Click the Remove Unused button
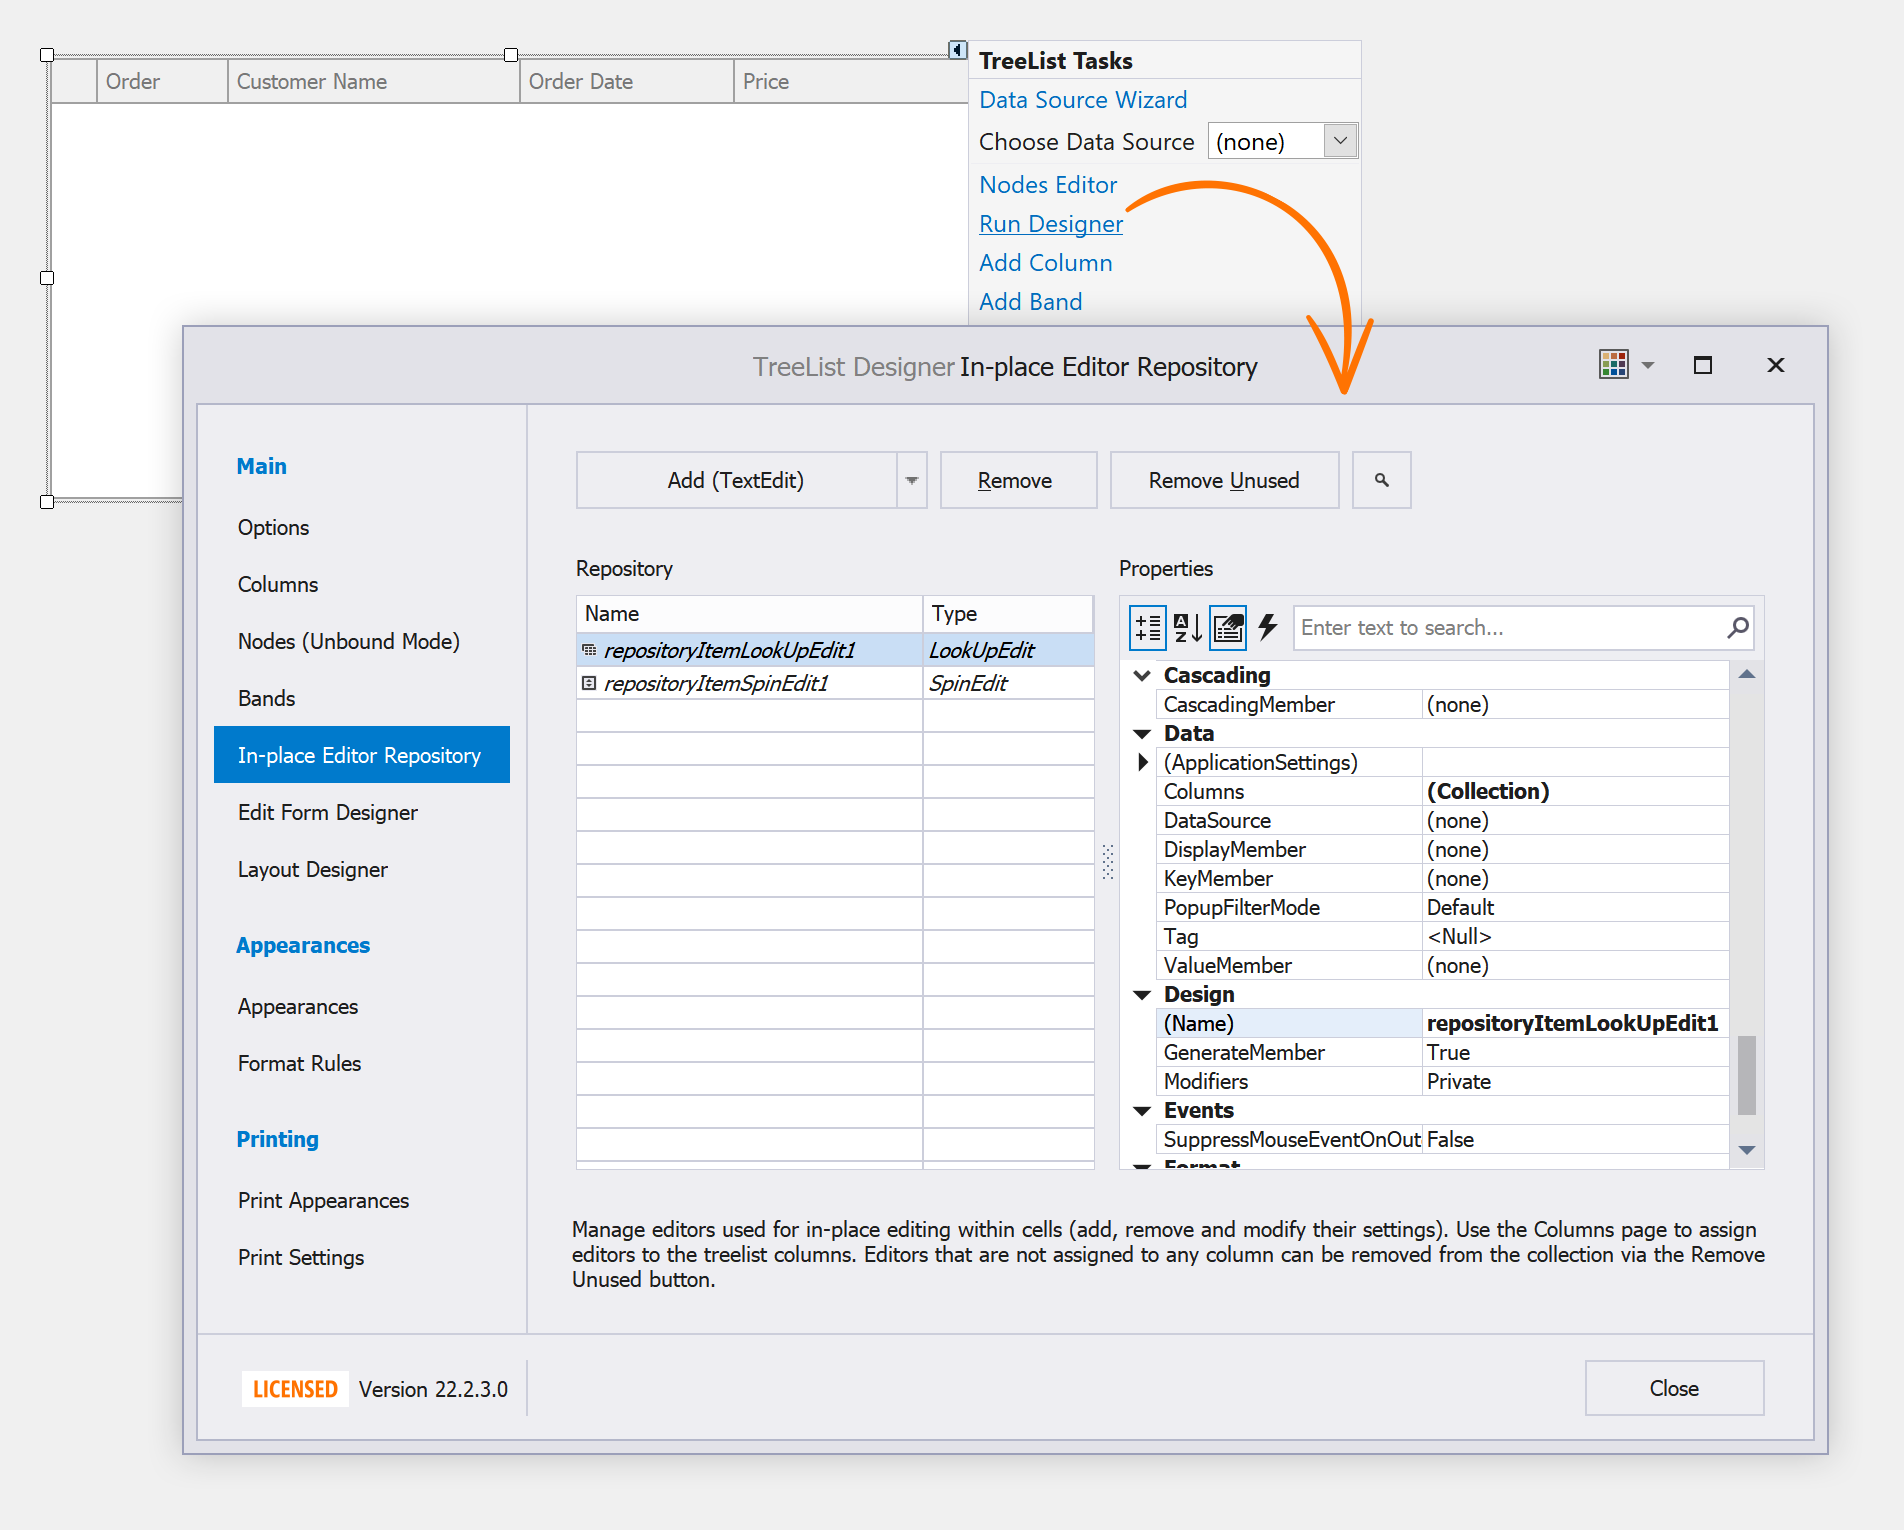Screen dimensions: 1904x1530 tap(1223, 481)
